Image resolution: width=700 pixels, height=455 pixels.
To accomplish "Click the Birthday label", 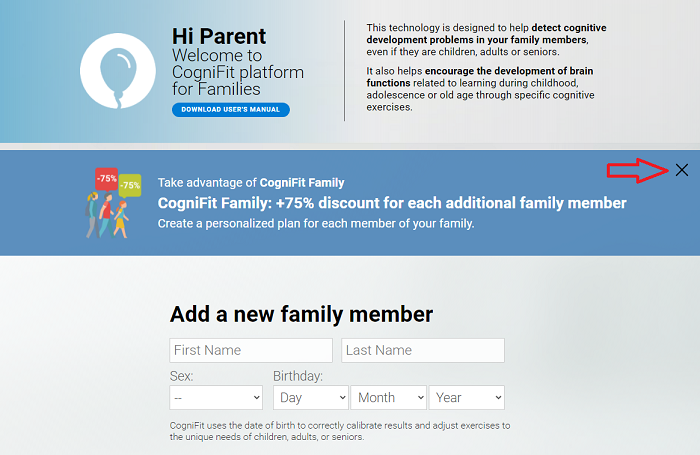I will coord(298,376).
